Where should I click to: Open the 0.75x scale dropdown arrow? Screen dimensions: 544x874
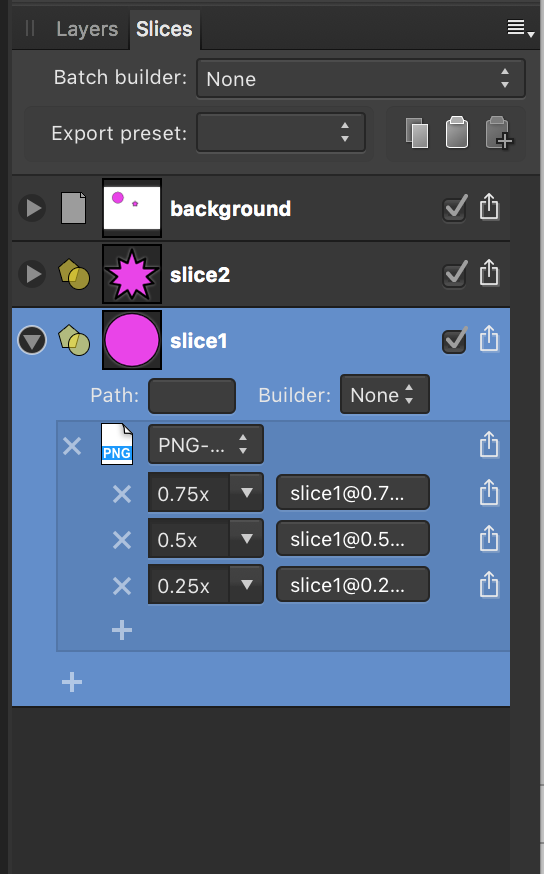246,493
